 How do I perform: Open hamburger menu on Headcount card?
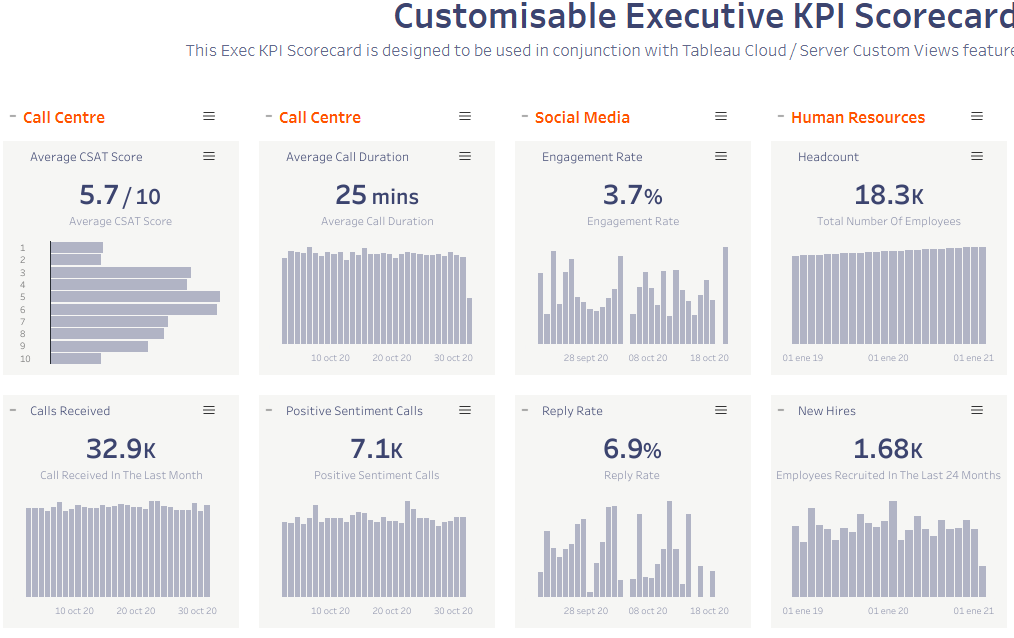pyautogui.click(x=977, y=156)
